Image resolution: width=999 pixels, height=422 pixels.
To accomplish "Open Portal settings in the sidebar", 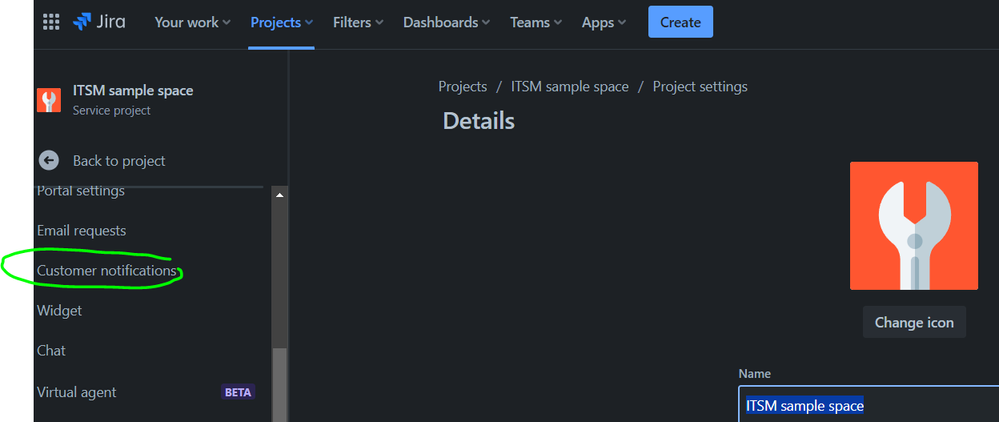I will click(x=81, y=191).
